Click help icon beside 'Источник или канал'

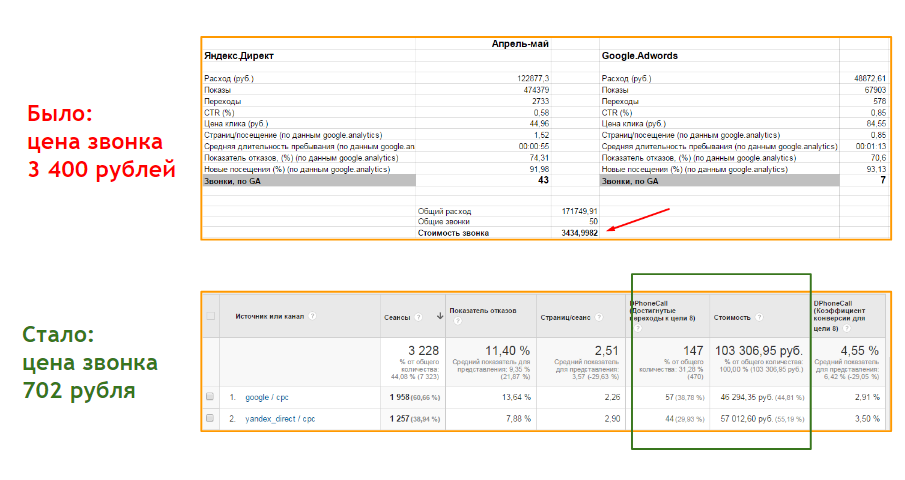312,316
